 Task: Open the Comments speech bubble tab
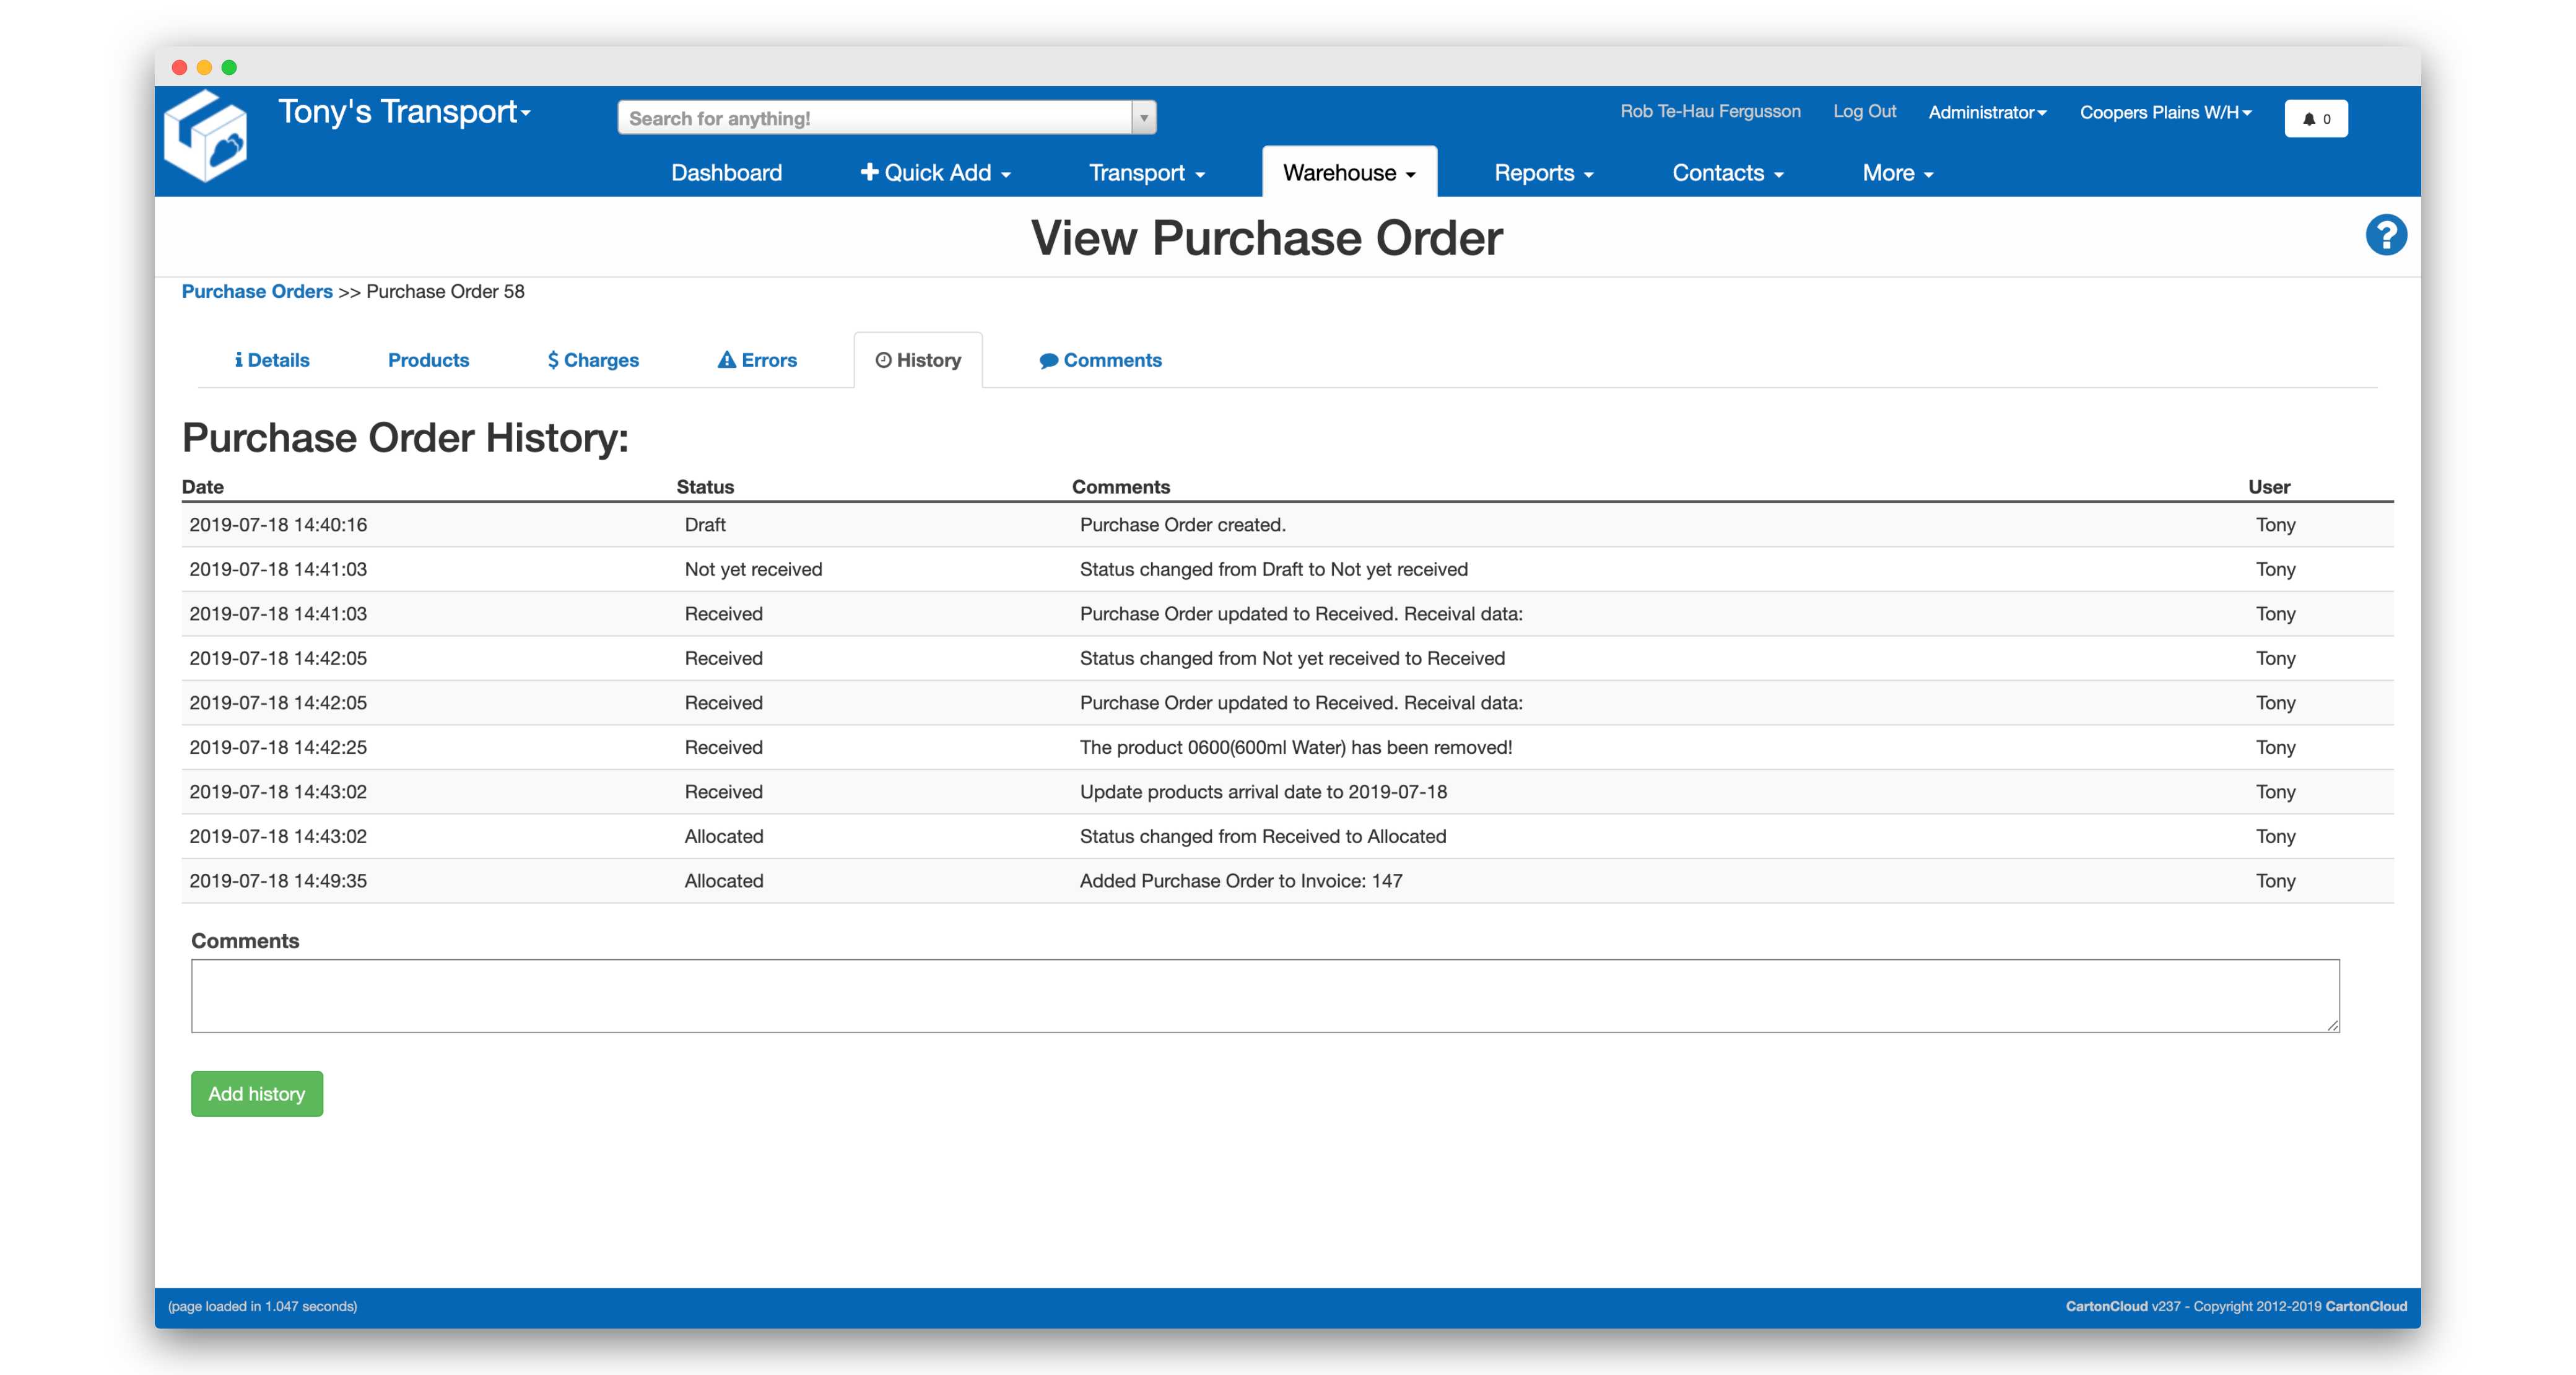(1100, 360)
